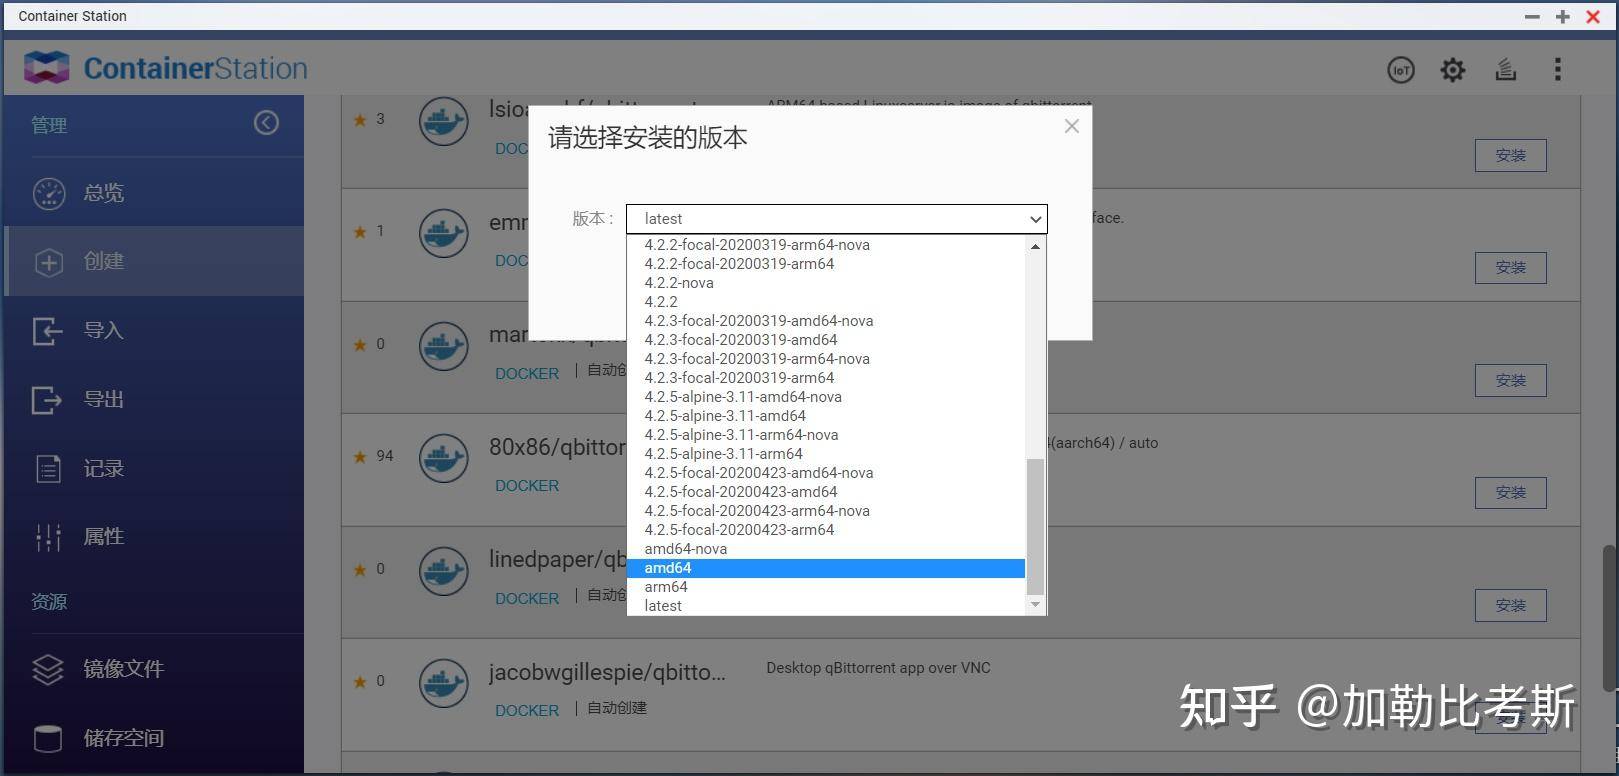
Task: Select 4.2.3-focal-20200319-arm64 version
Action: click(x=826, y=378)
